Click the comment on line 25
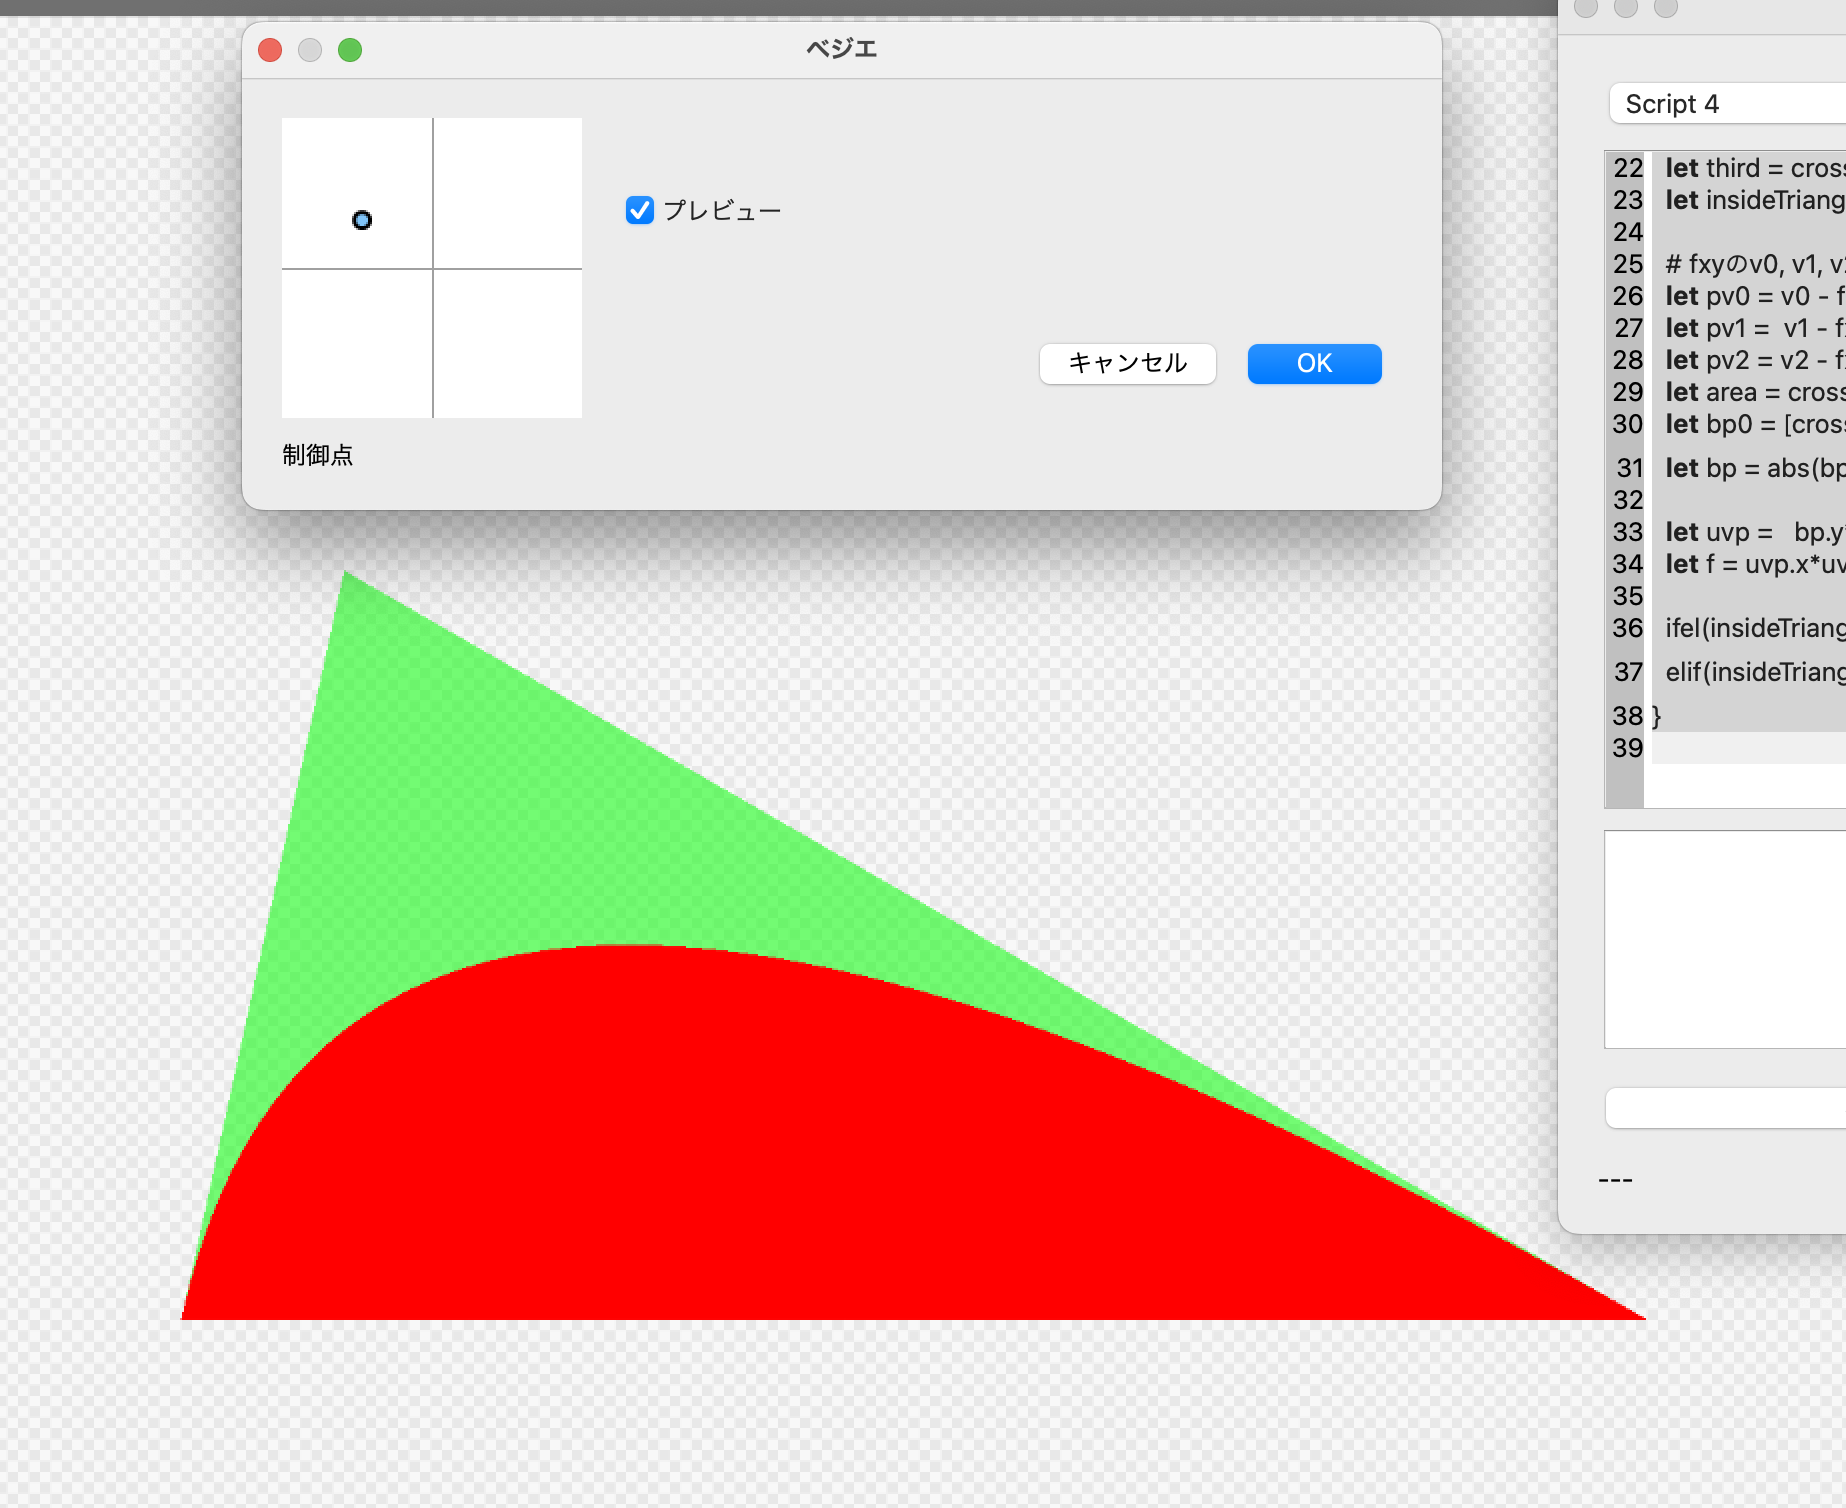 [1750, 264]
